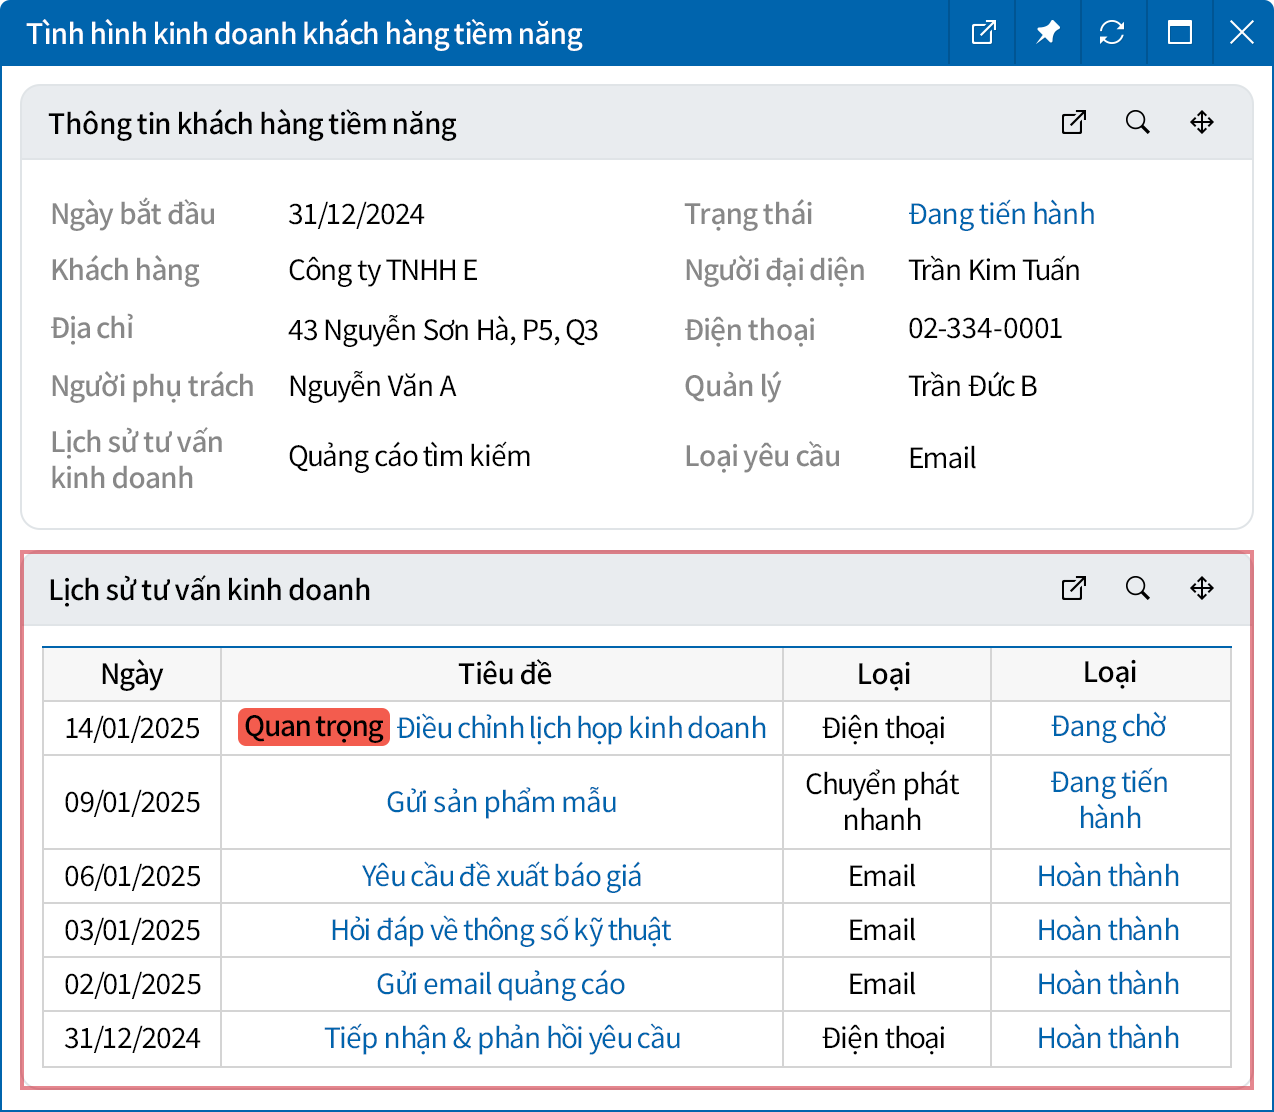1274x1112 pixels.
Task: Maximize the Tình hình kinh doanh window
Action: tap(1179, 33)
